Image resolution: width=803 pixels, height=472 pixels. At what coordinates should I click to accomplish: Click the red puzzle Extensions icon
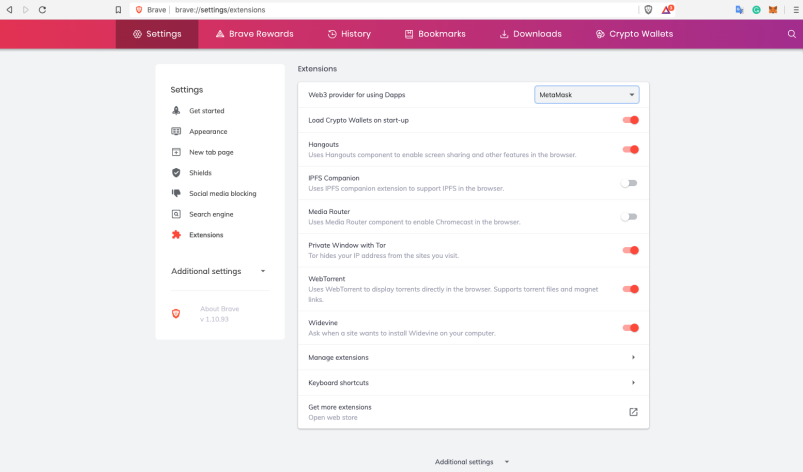tap(176, 234)
